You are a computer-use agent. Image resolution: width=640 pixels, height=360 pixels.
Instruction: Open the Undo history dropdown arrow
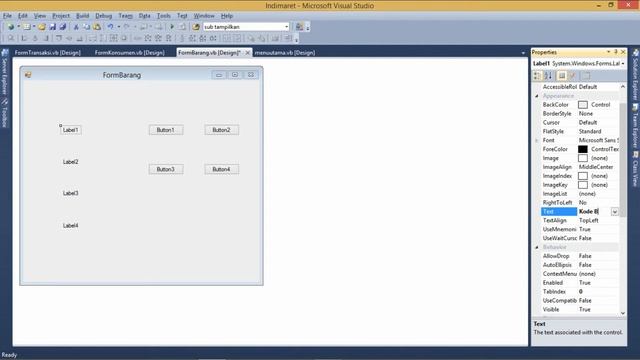coord(118,27)
